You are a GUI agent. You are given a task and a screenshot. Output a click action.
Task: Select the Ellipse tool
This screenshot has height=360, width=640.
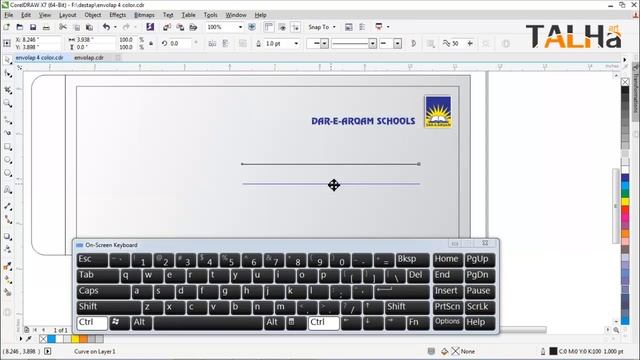click(x=8, y=160)
